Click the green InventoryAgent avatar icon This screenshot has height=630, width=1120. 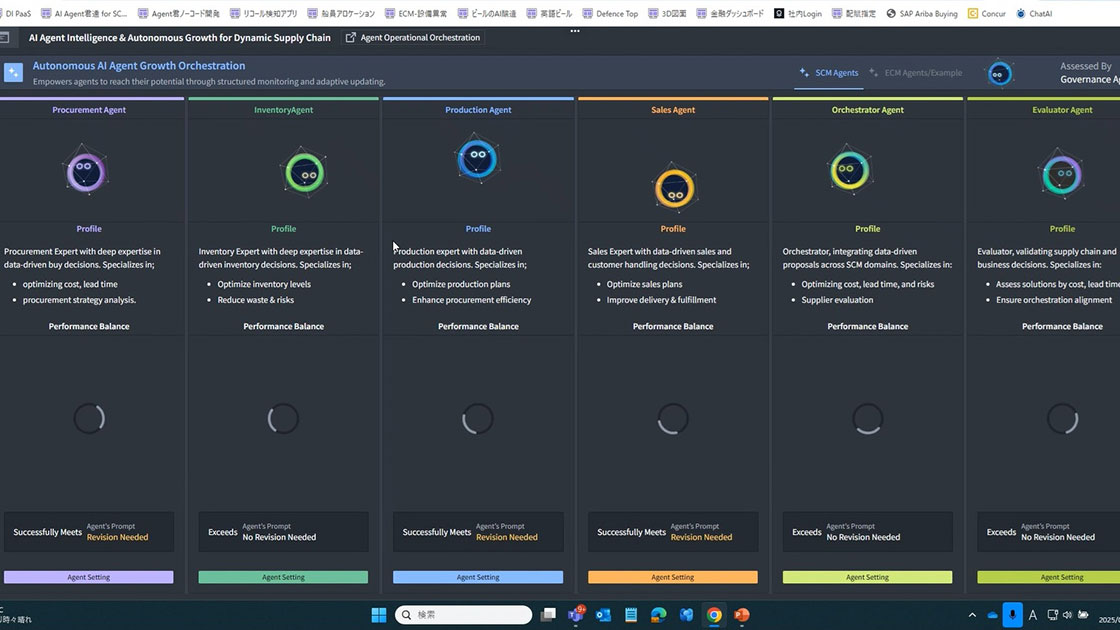point(304,173)
